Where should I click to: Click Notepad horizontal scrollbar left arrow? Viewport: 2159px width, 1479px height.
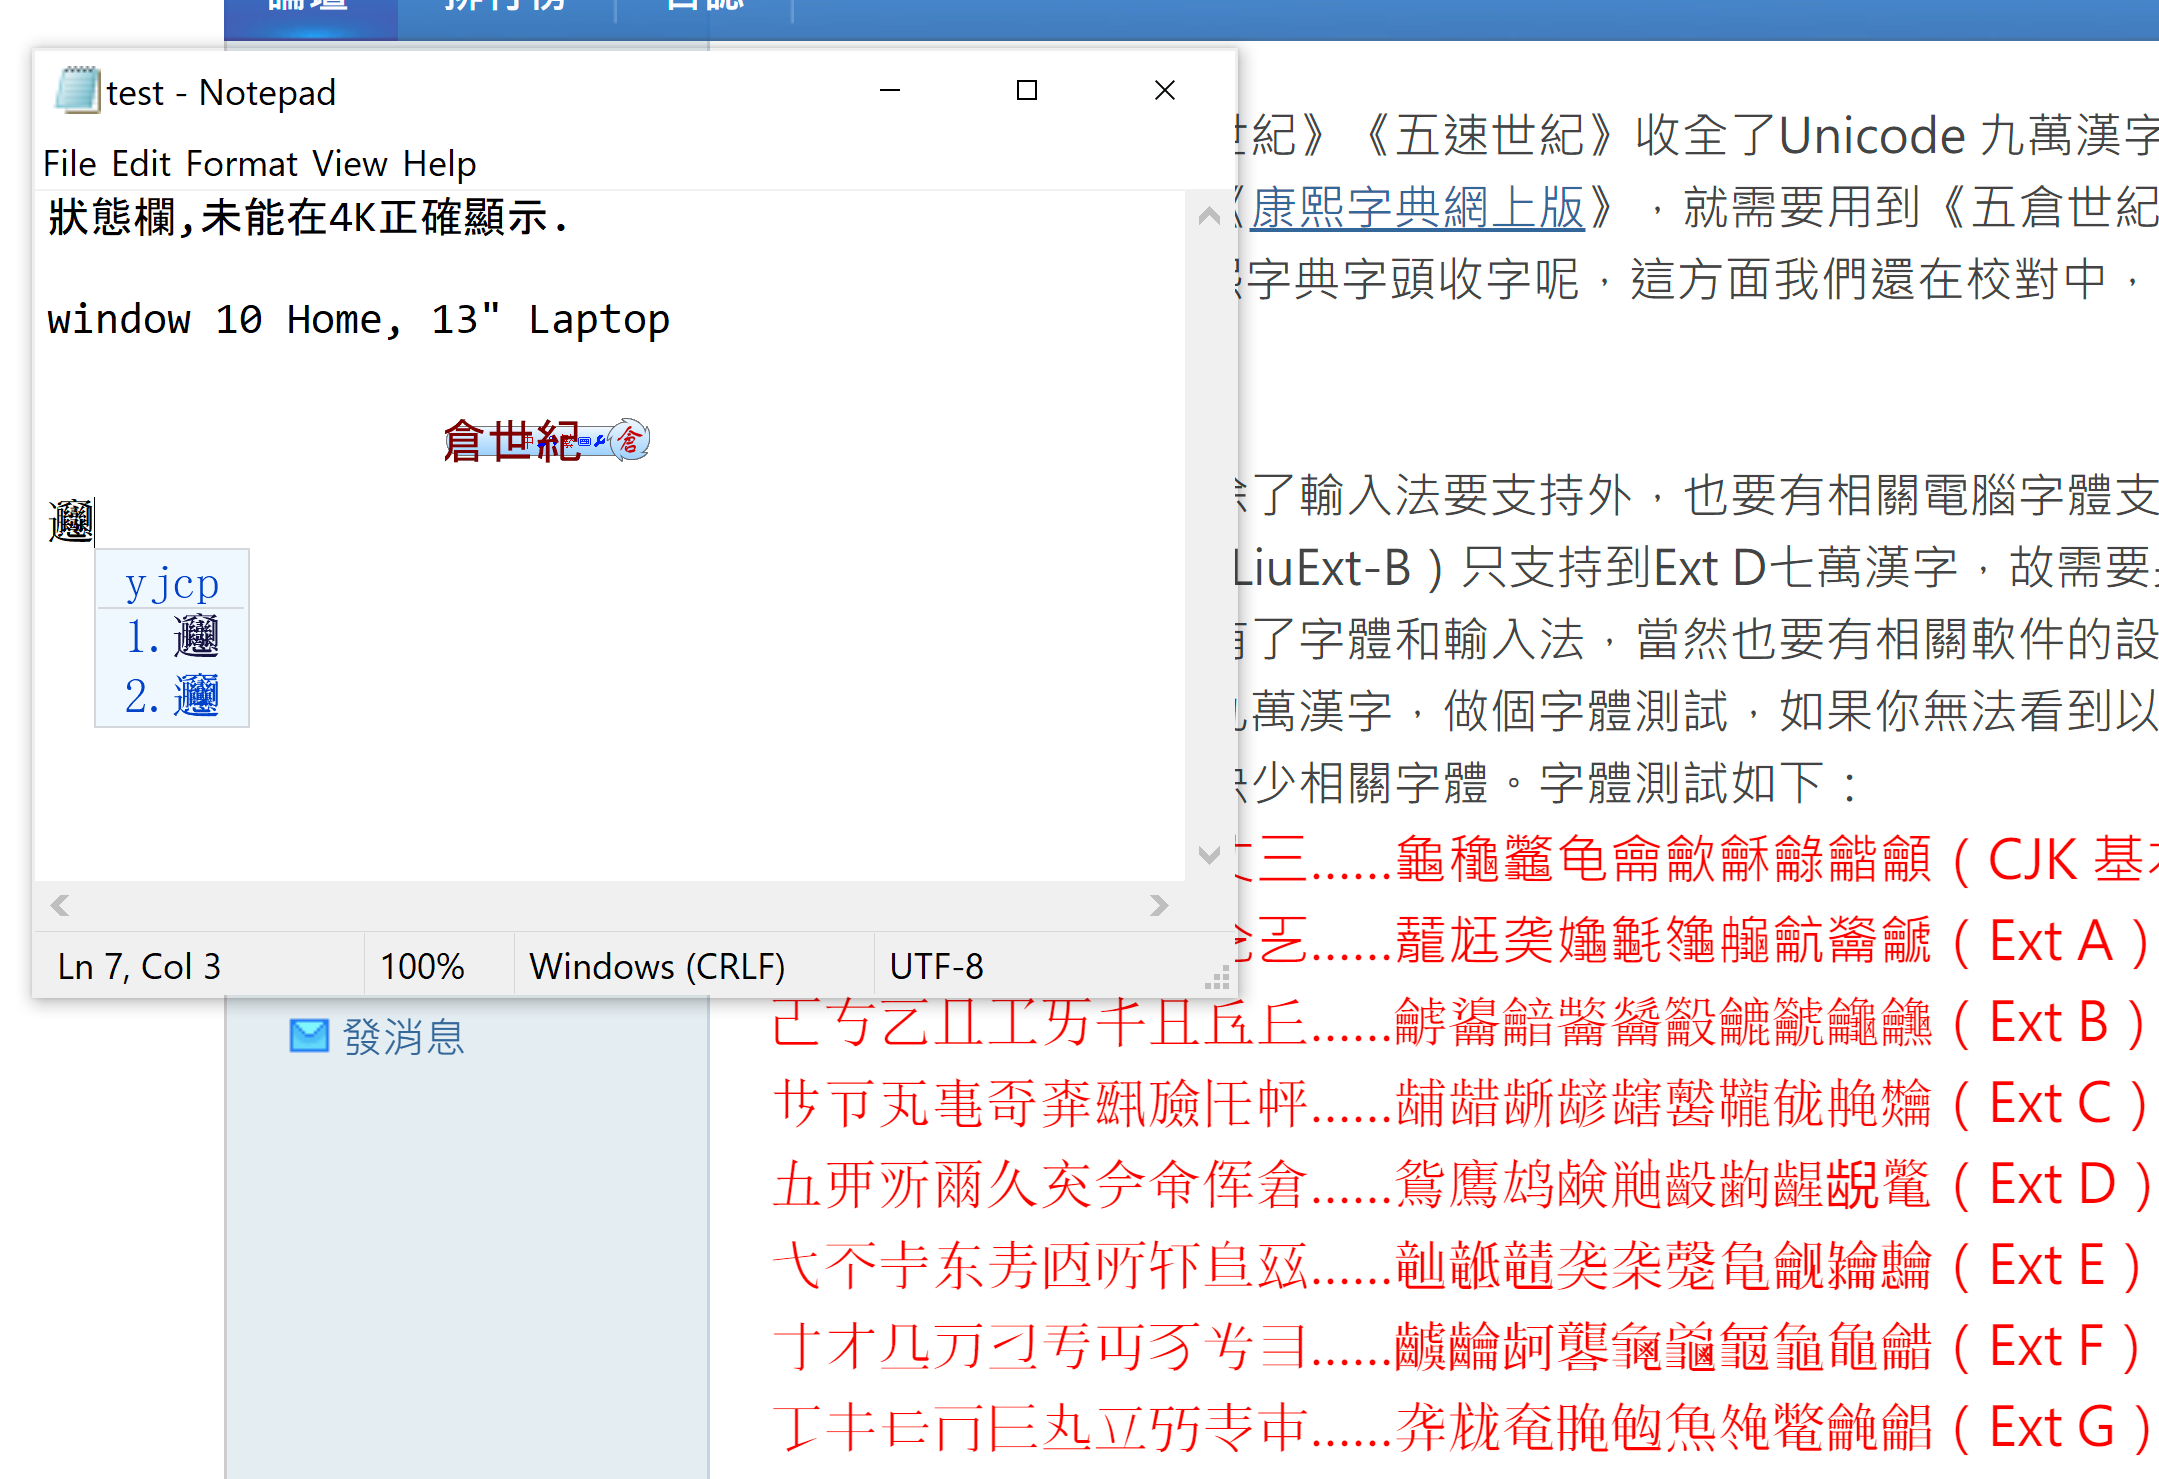pos(60,905)
